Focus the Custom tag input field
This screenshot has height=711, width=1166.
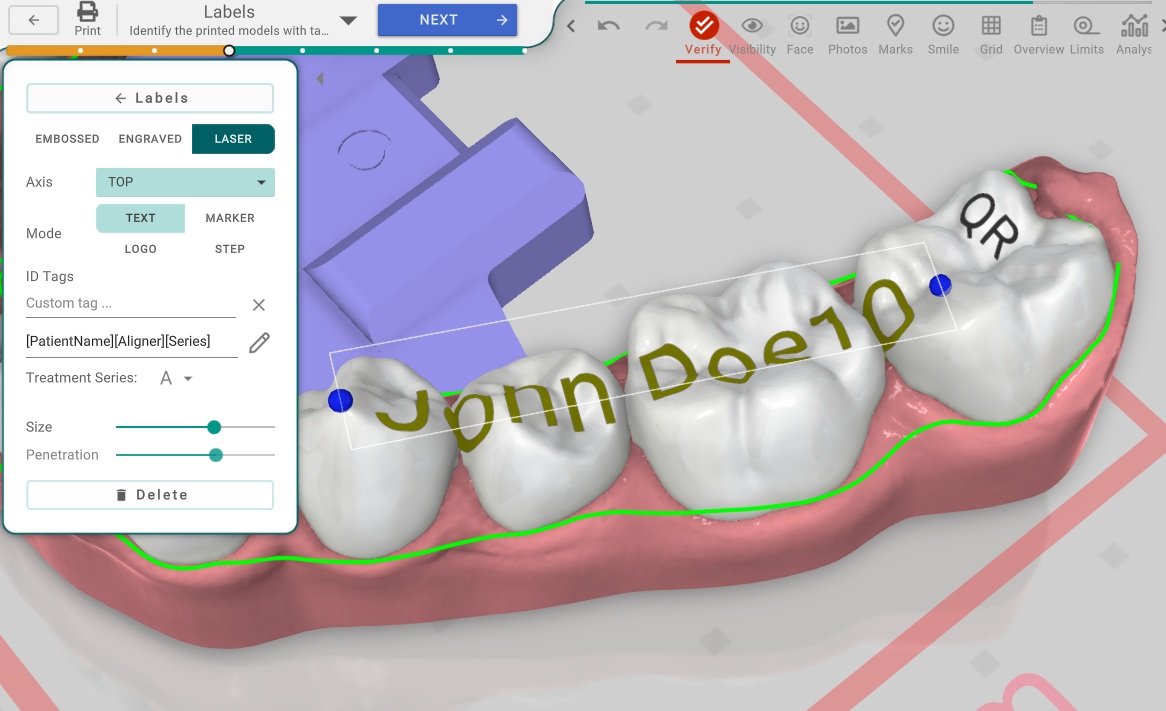[131, 303]
